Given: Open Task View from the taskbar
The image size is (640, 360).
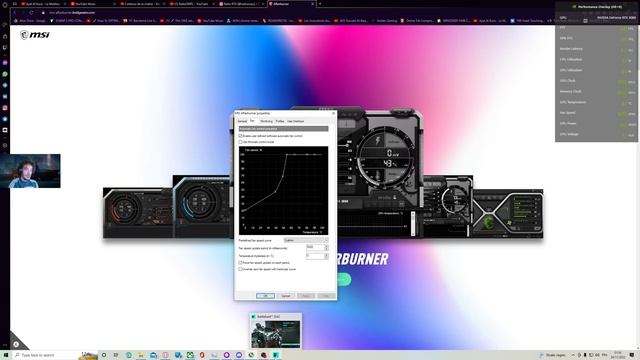Looking at the screenshot, I should (116, 355).
